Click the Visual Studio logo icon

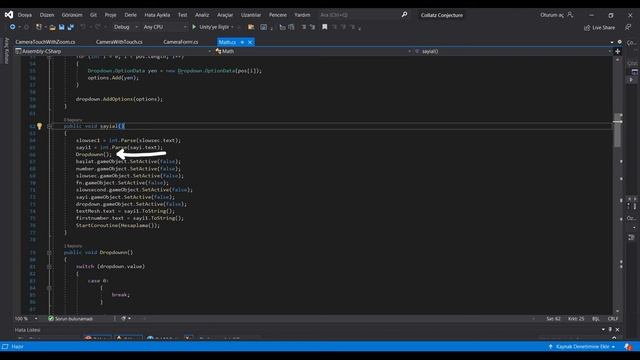click(x=9, y=15)
